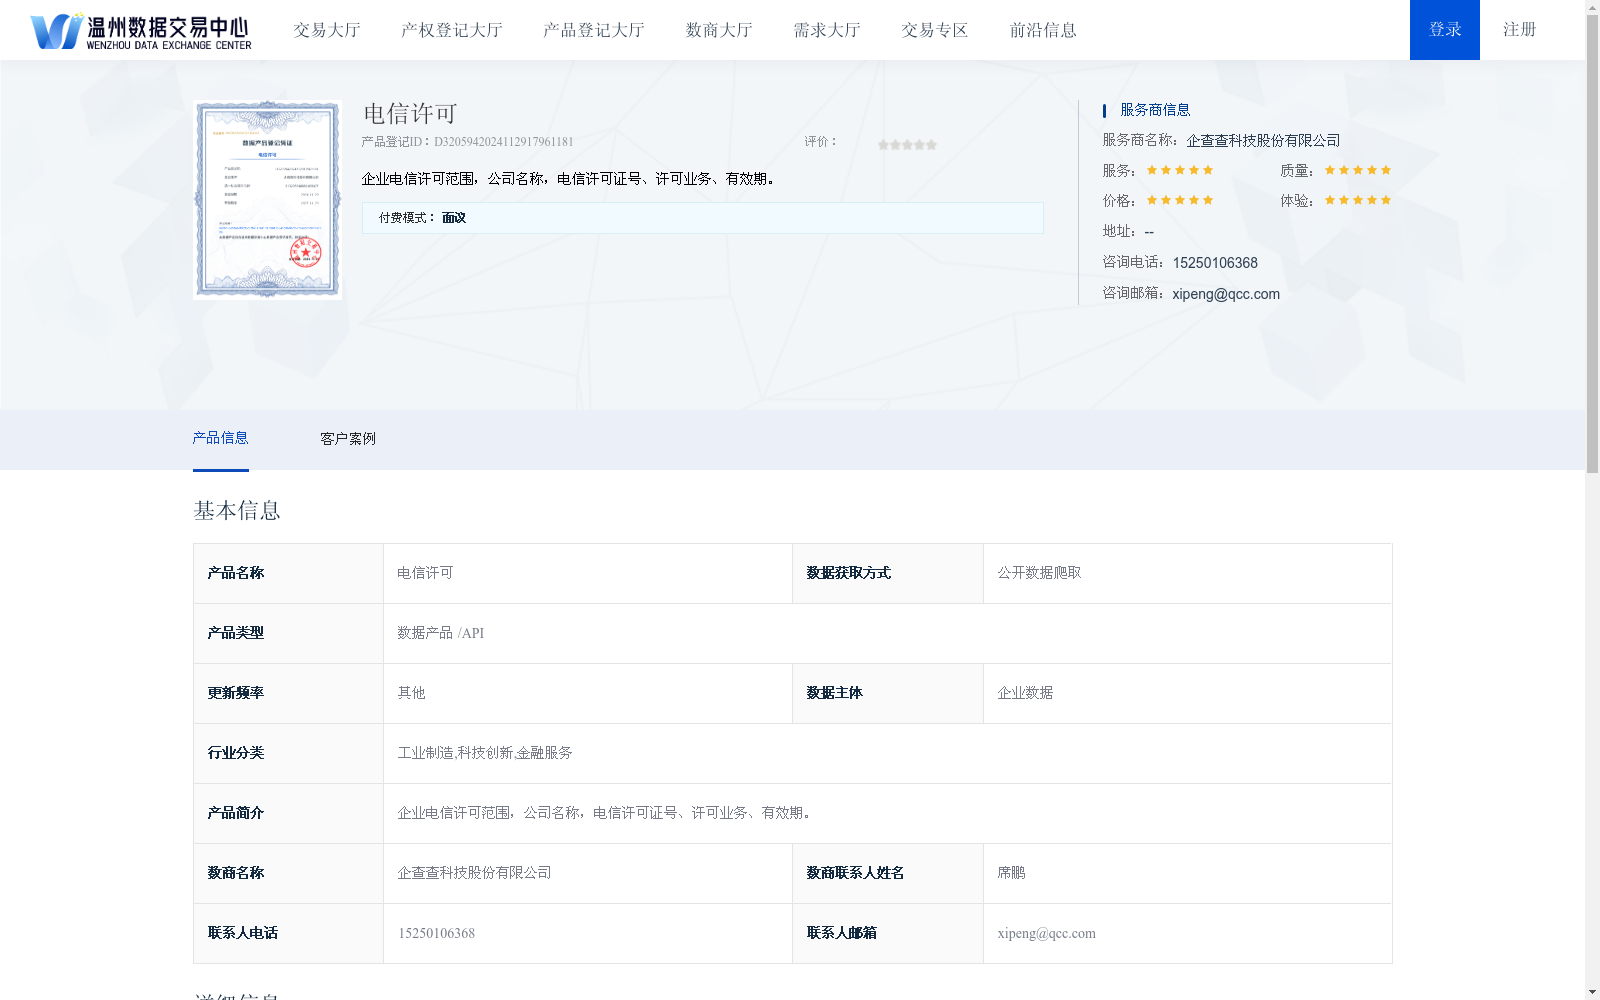The image size is (1600, 1000).
Task: Click the 服务商信息 section heading
Action: [x=1155, y=110]
